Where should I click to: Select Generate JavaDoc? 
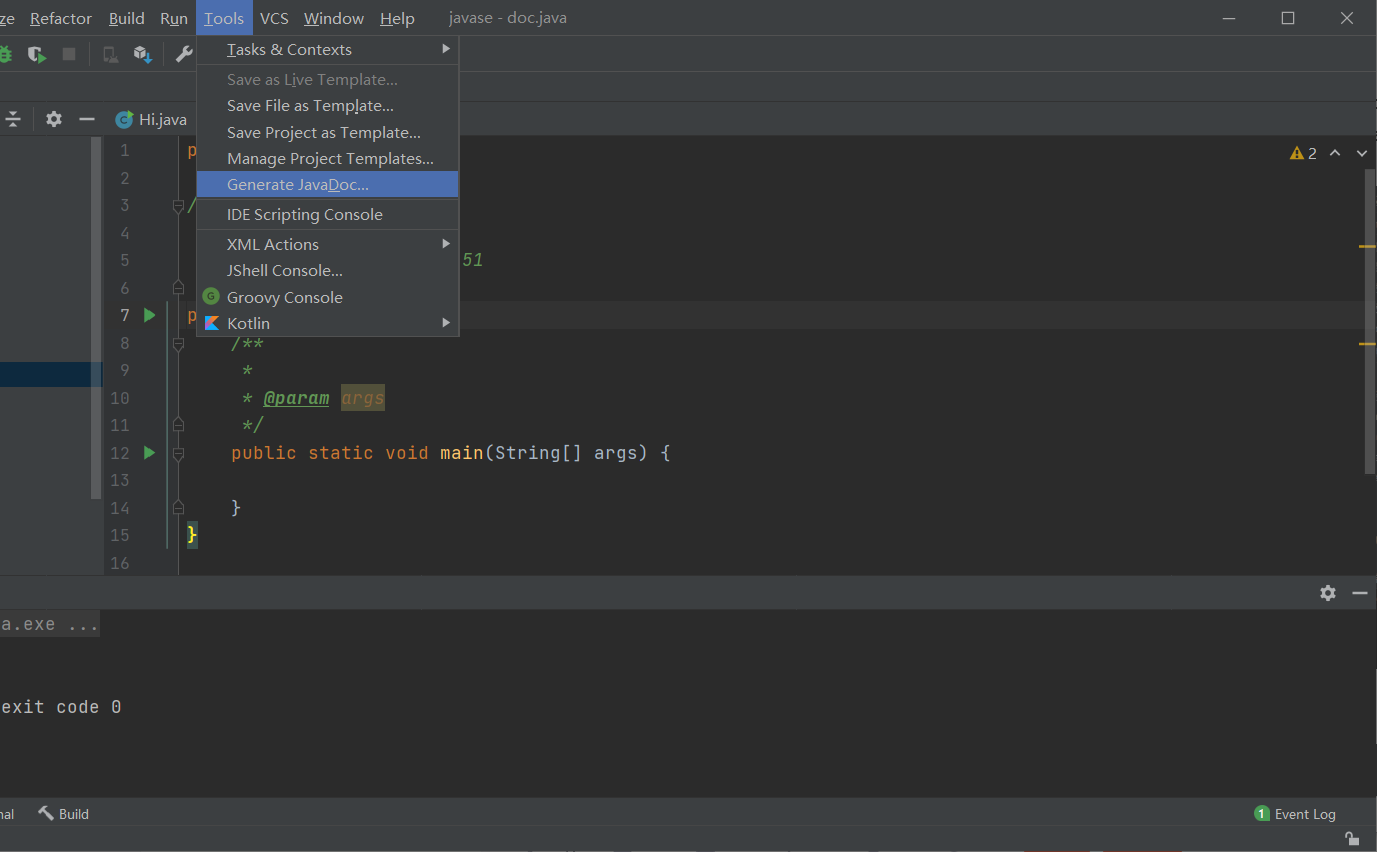tap(328, 184)
